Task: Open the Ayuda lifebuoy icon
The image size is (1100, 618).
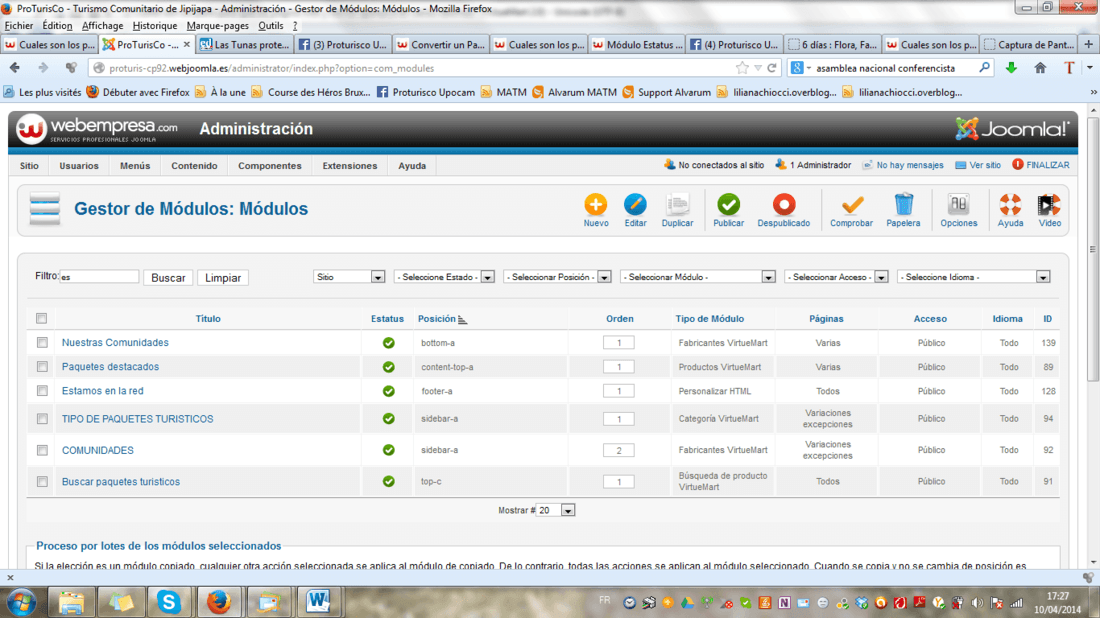Action: tap(1010, 205)
